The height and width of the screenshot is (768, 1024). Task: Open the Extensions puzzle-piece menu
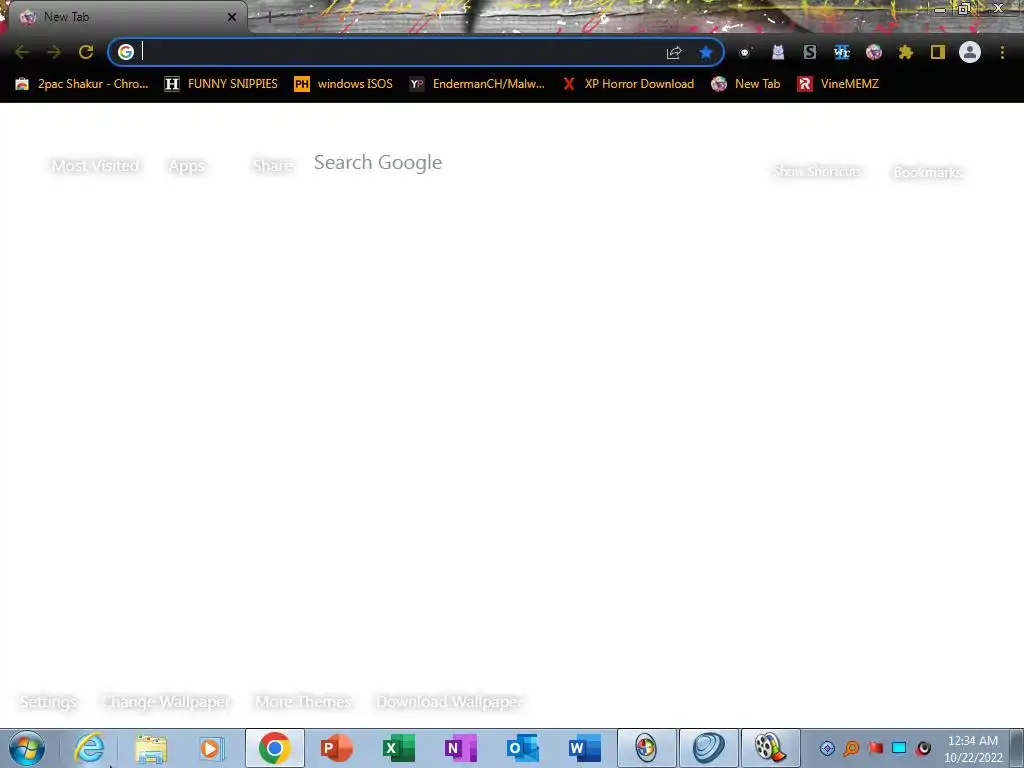(906, 52)
